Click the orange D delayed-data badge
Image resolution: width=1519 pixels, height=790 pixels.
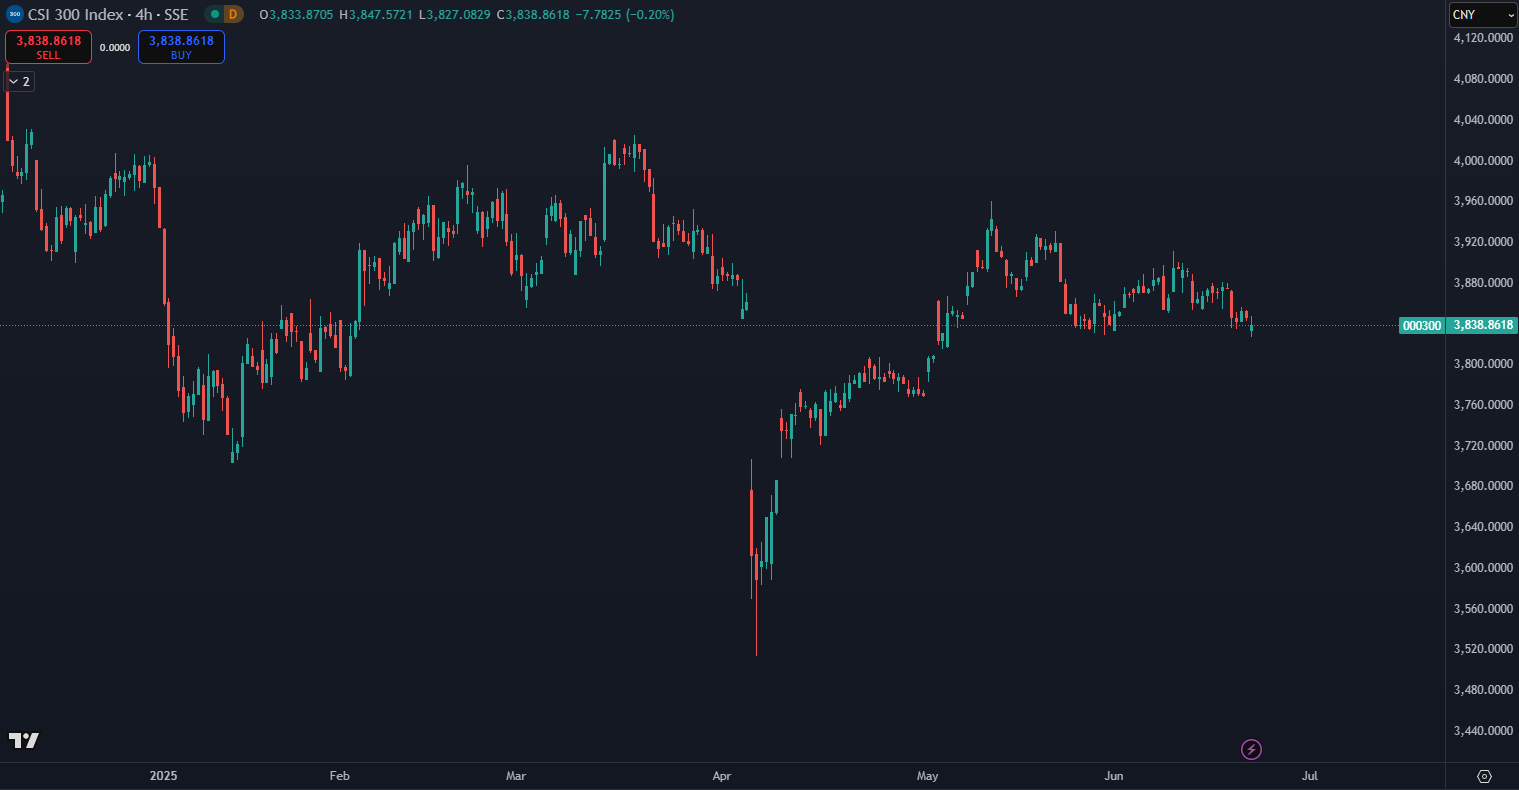[x=233, y=14]
